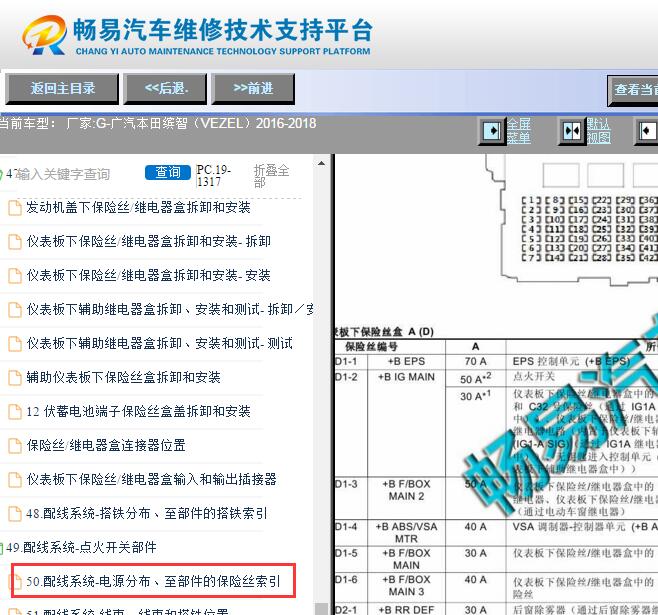Open 仪表板下辅助继电器盒拆卸、安装和测试-测试 item
Screen dimensions: 658x615
point(159,343)
